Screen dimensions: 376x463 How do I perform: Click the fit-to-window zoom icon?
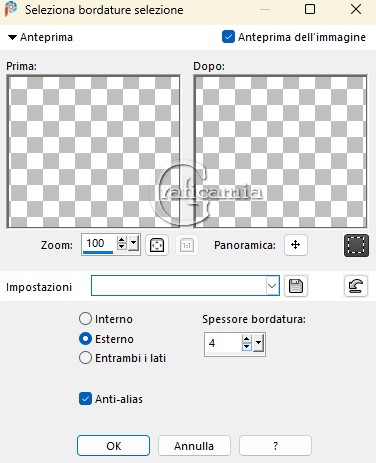click(x=157, y=245)
